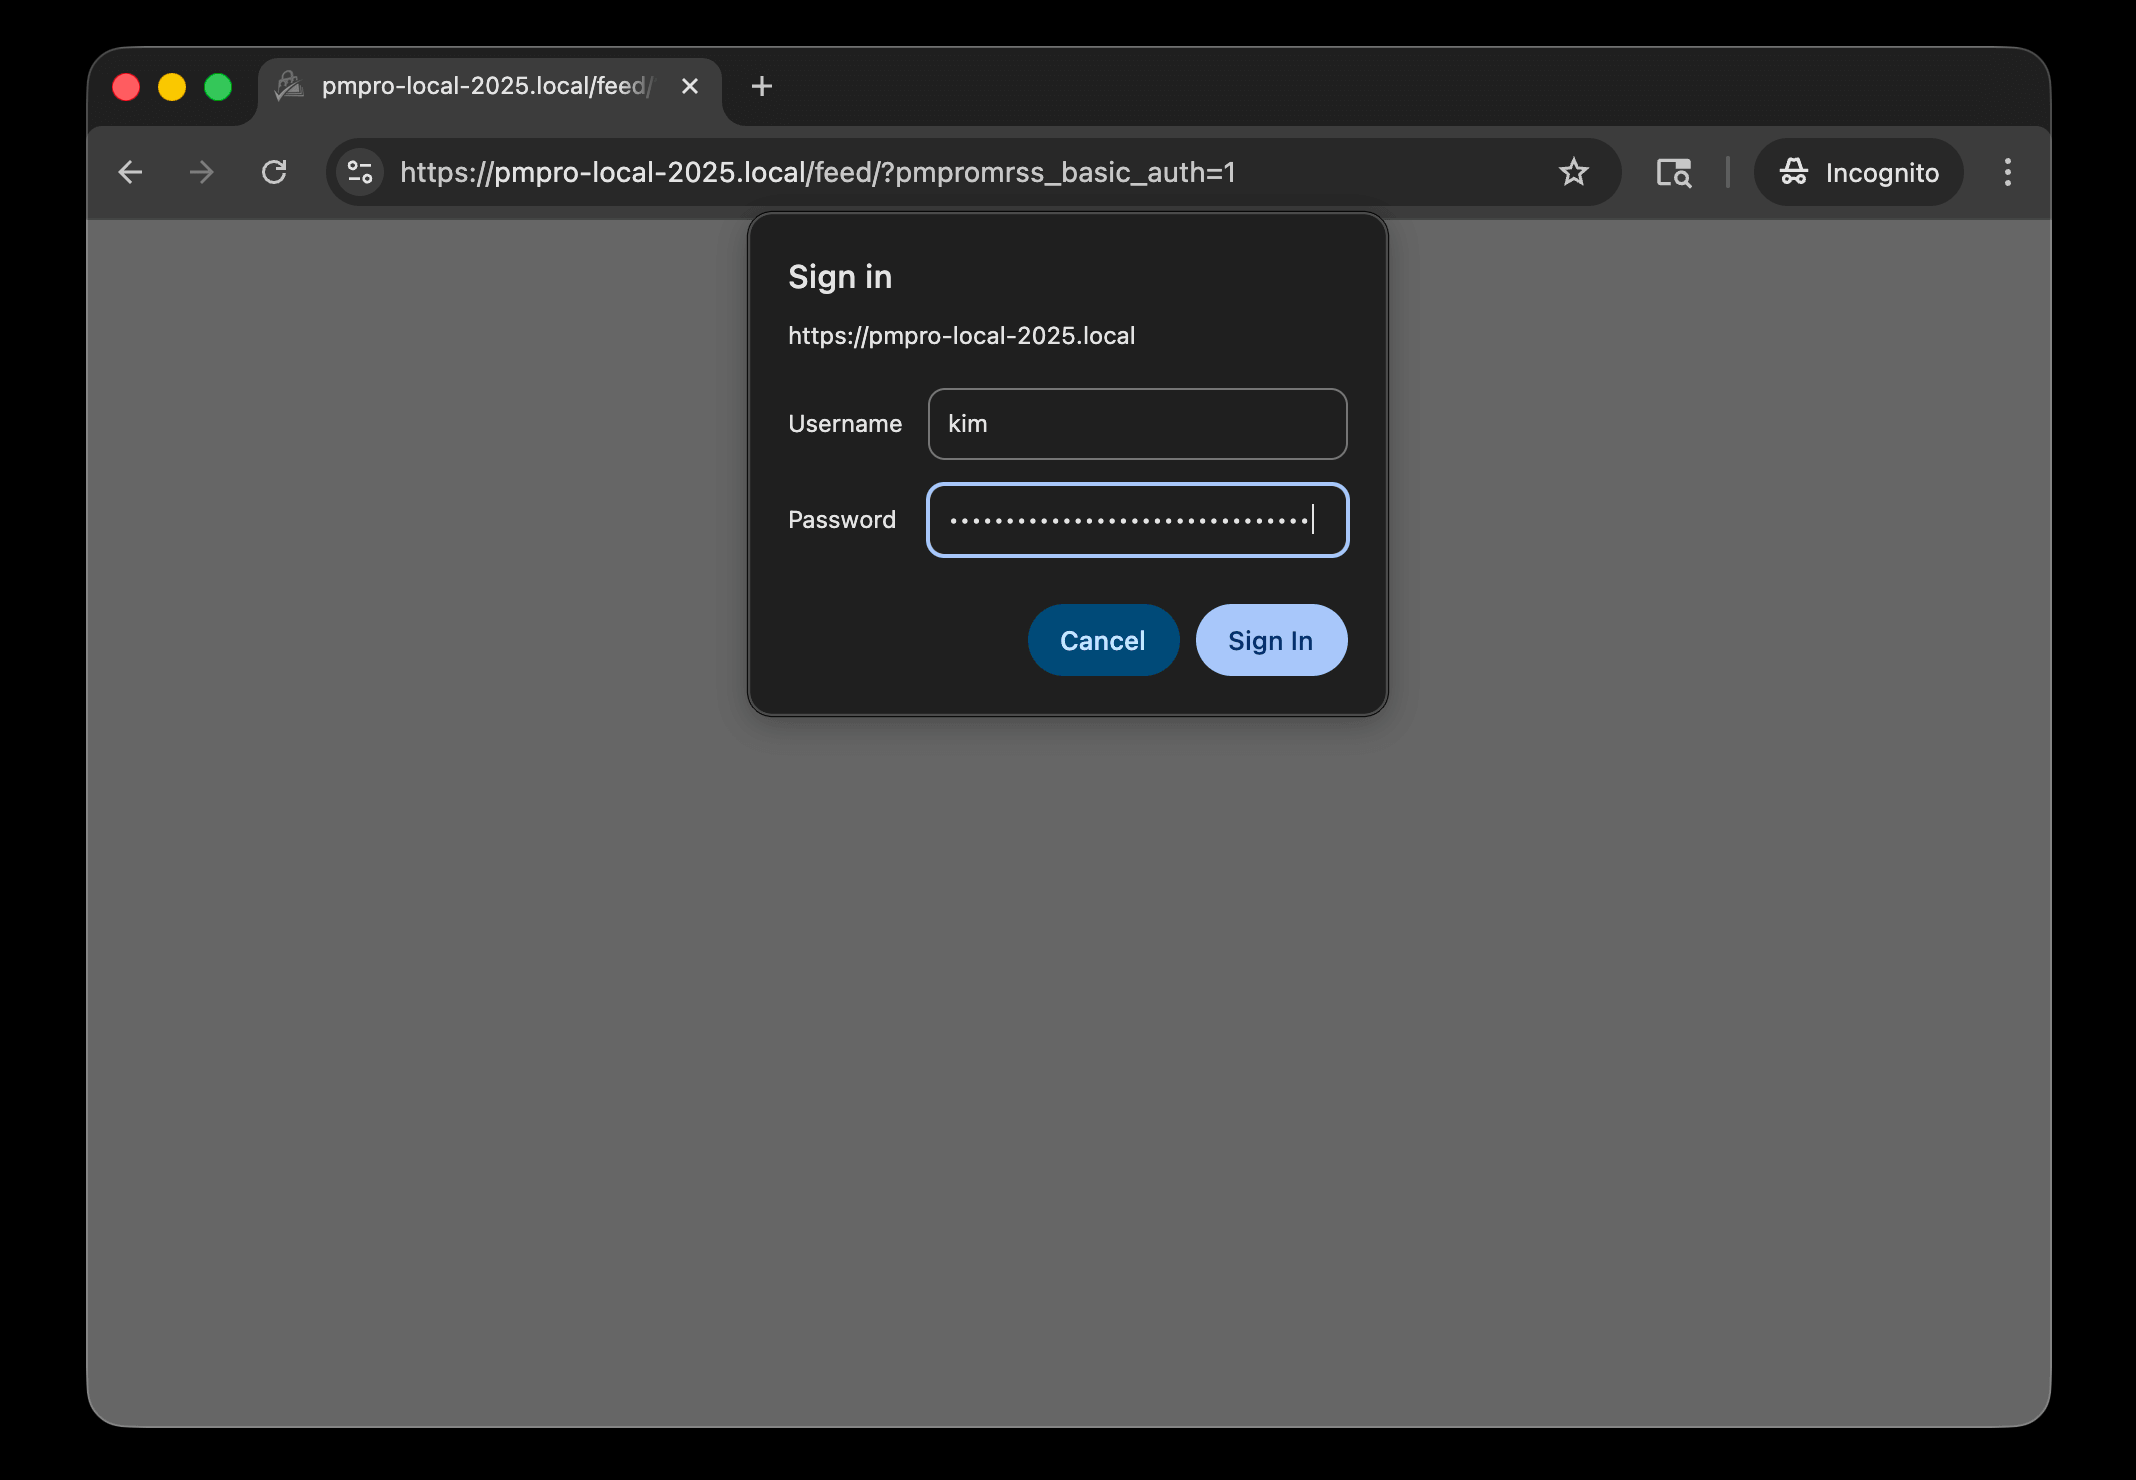Close the pmpro-local-2025.local/feed tab

(x=689, y=86)
